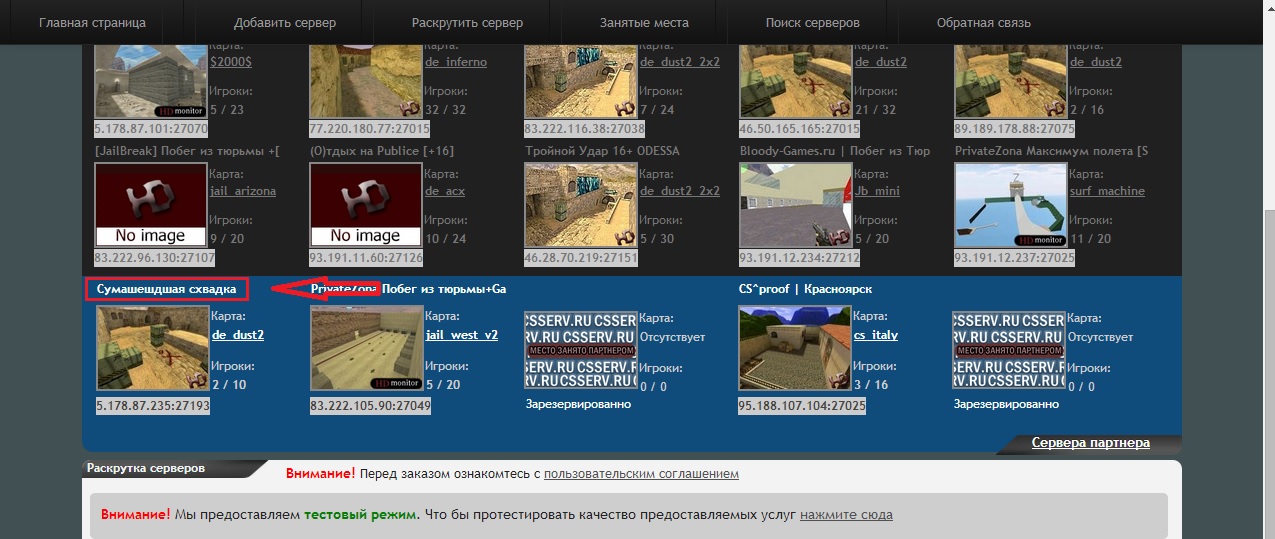The image size is (1275, 539).
Task: Open the пользовательским соглашением link
Action: [641, 473]
